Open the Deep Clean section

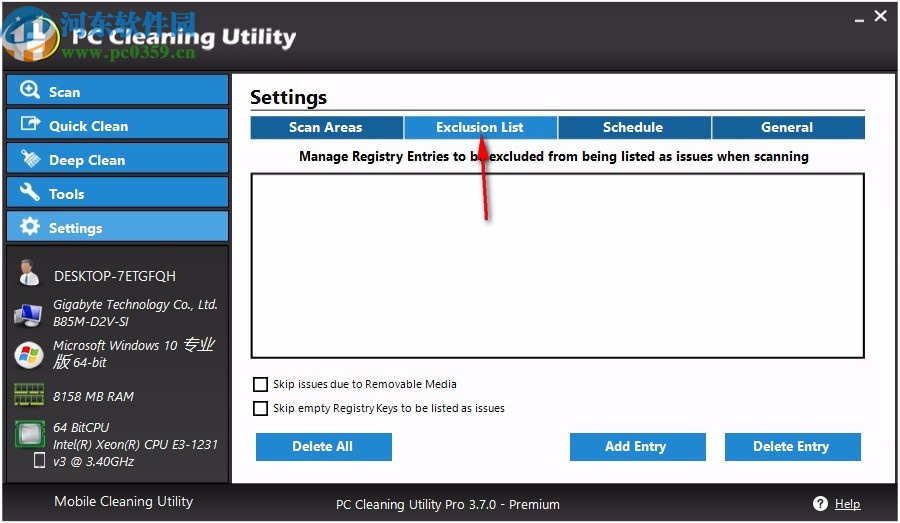pos(118,158)
